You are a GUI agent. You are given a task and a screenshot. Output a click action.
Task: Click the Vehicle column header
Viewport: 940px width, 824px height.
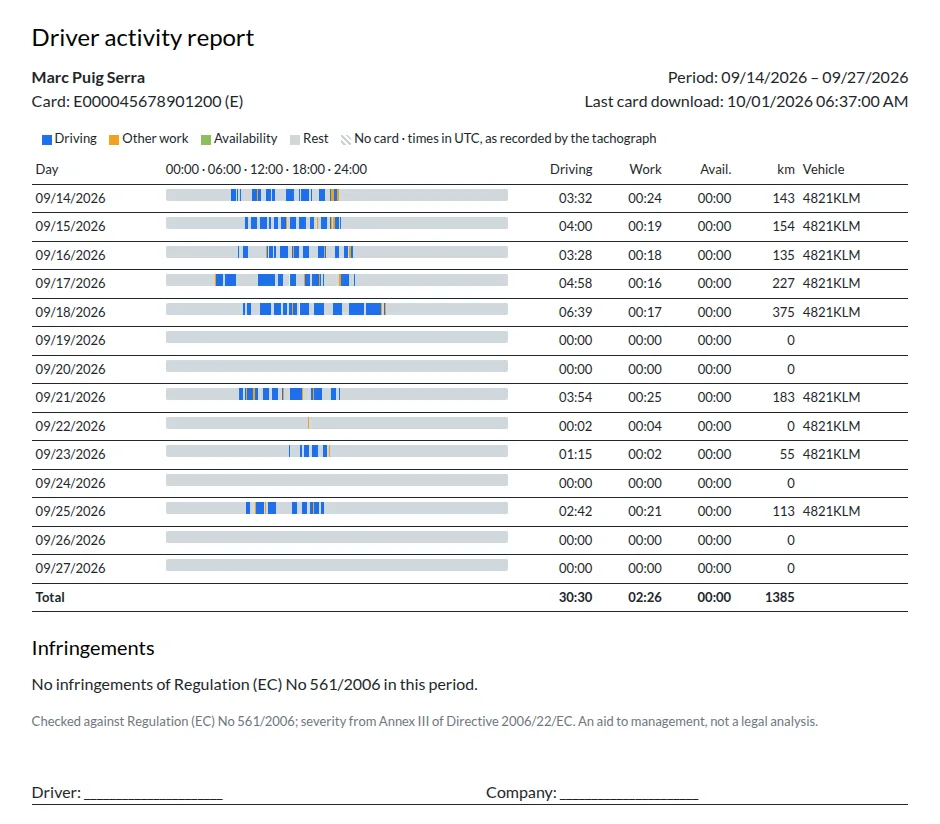click(823, 170)
